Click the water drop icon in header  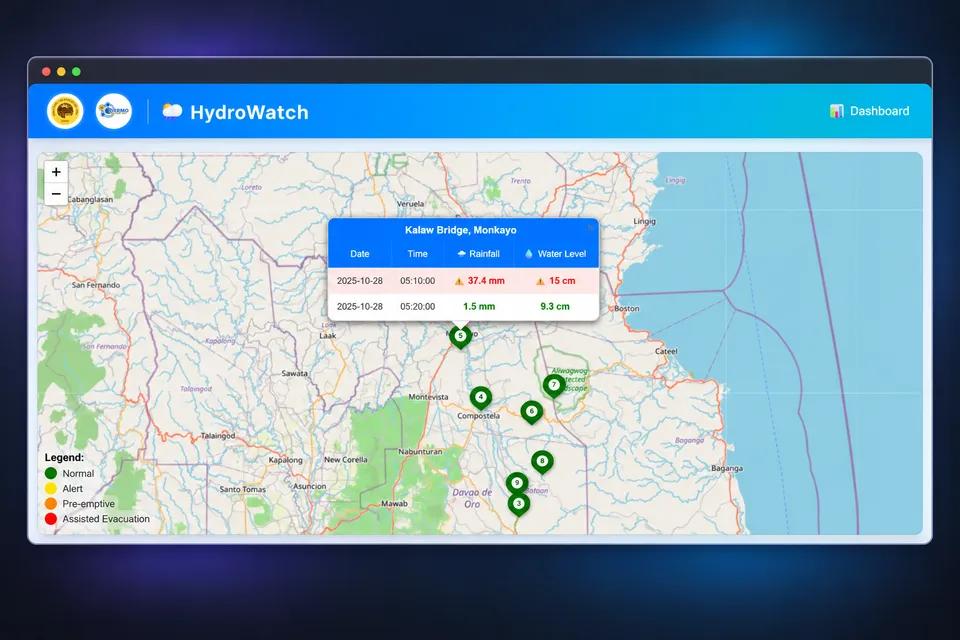click(x=529, y=254)
